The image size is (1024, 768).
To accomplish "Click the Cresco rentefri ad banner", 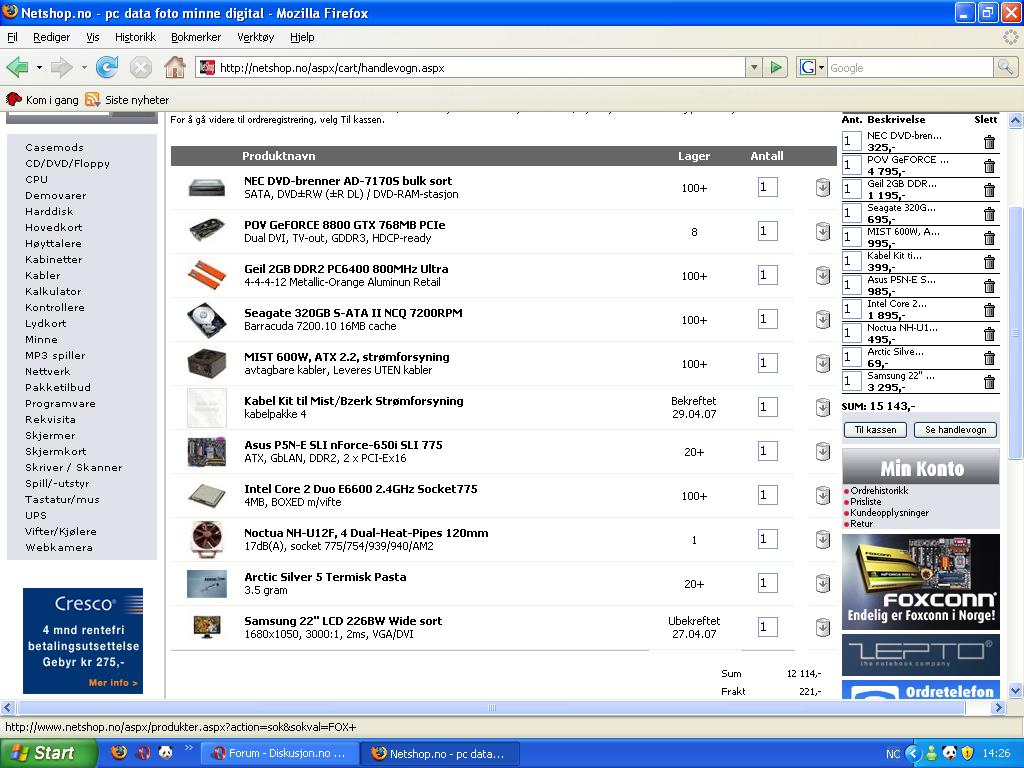I will click(x=83, y=641).
